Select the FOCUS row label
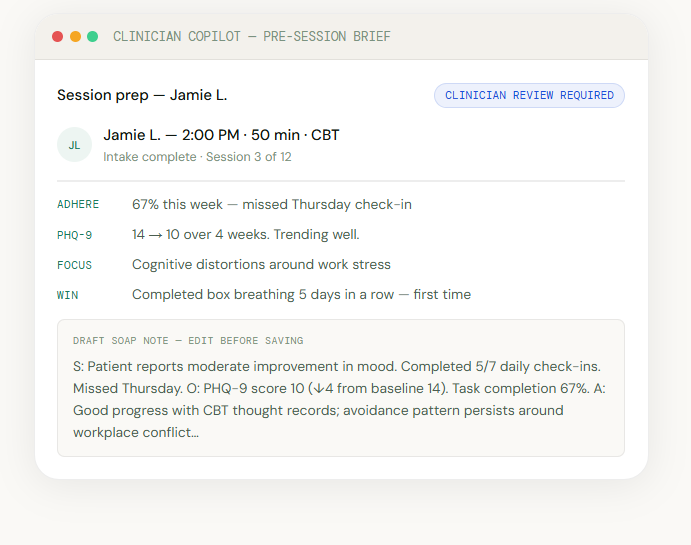691x545 pixels. [x=75, y=265]
